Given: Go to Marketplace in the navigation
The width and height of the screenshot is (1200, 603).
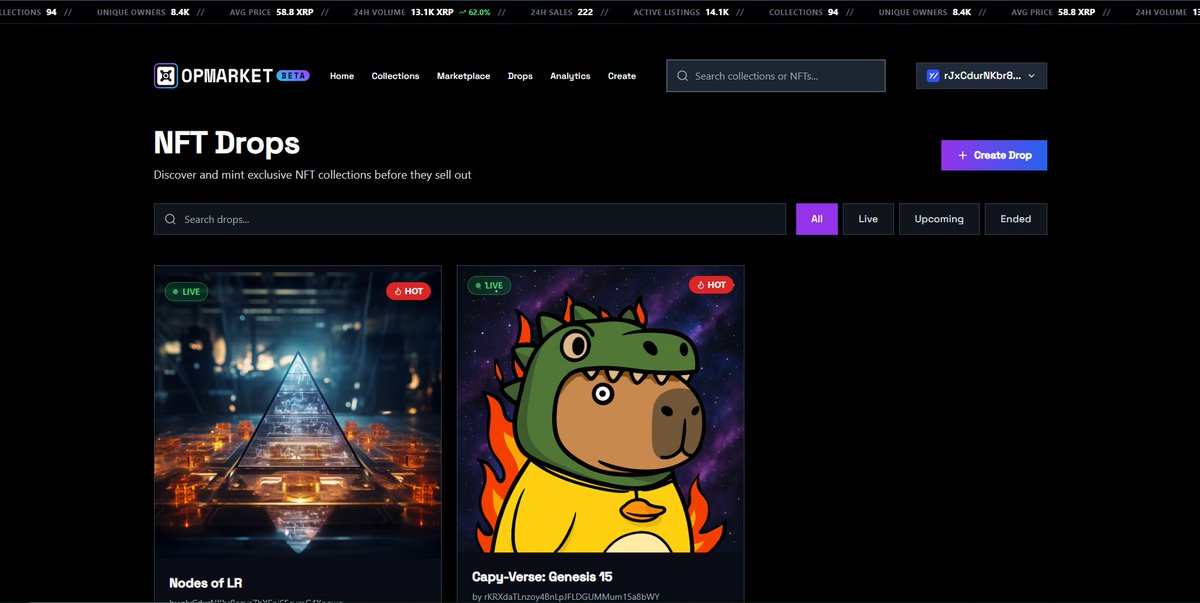Looking at the screenshot, I should (463, 76).
